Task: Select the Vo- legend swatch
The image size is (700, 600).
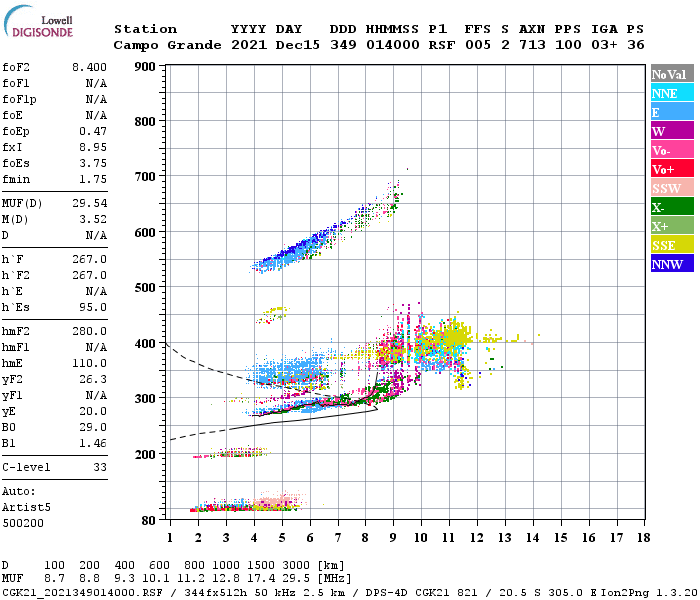Action: point(672,150)
